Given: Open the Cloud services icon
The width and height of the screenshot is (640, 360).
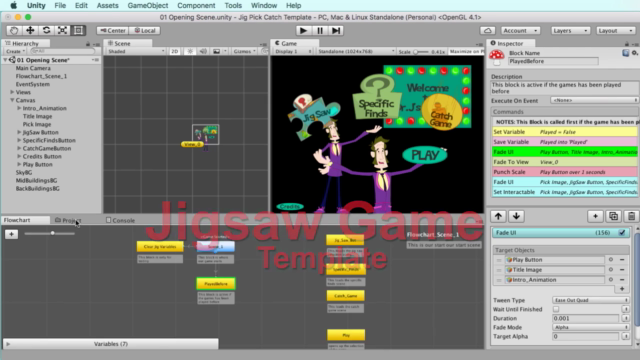Looking at the screenshot, I should point(487,31).
